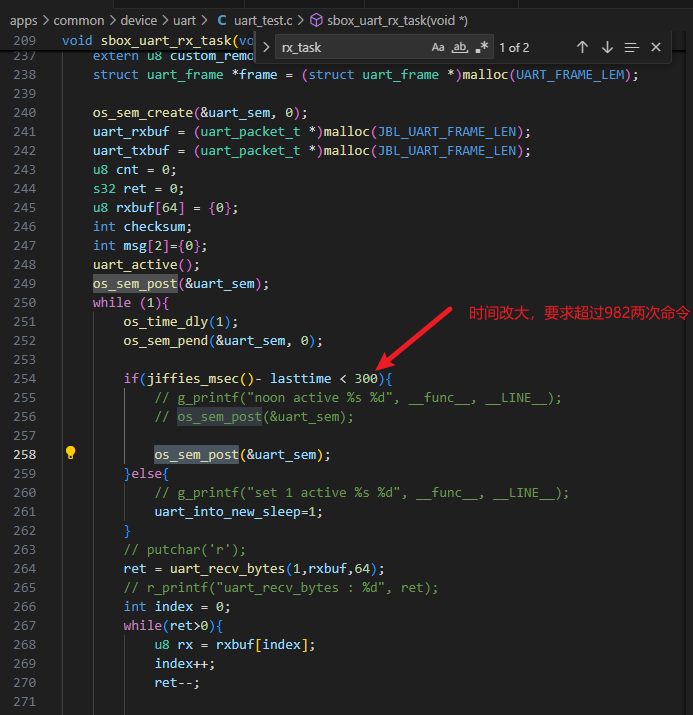This screenshot has width=693, height=715.
Task: Click sticky header 'sbox_uart_rx_task' function name
Action: [x=166, y=41]
